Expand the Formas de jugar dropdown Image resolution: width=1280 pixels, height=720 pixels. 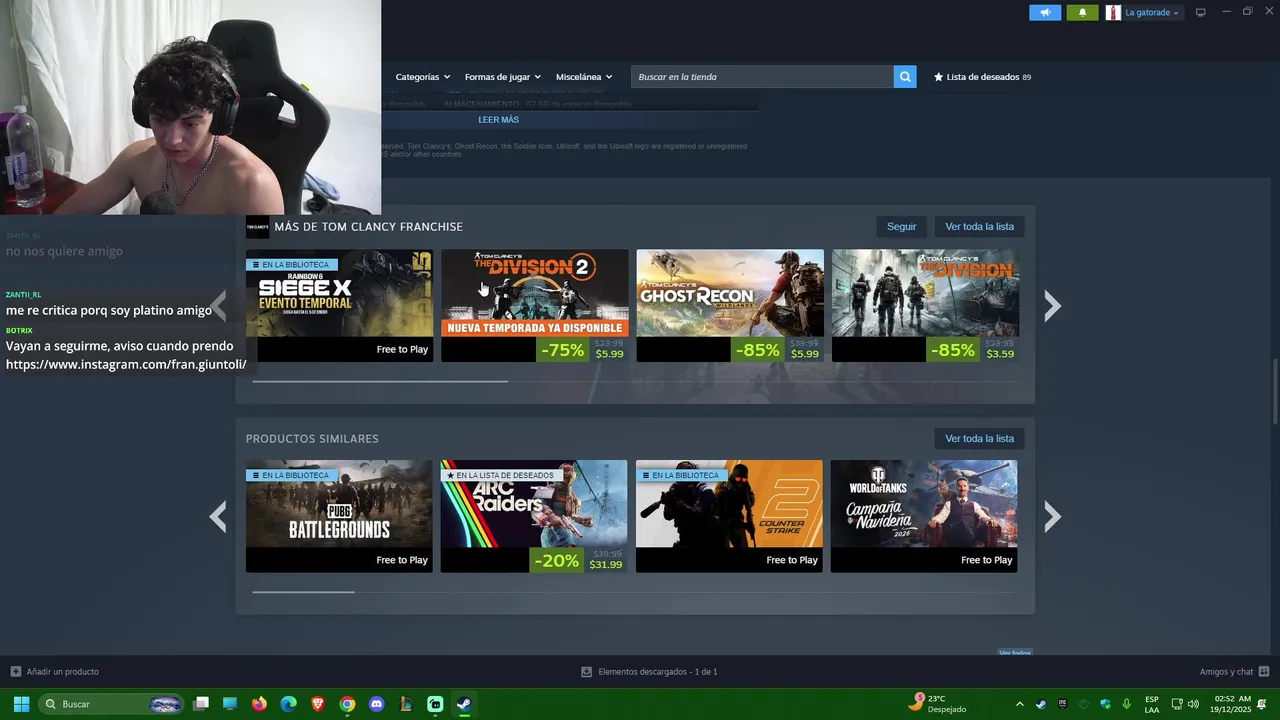point(502,77)
